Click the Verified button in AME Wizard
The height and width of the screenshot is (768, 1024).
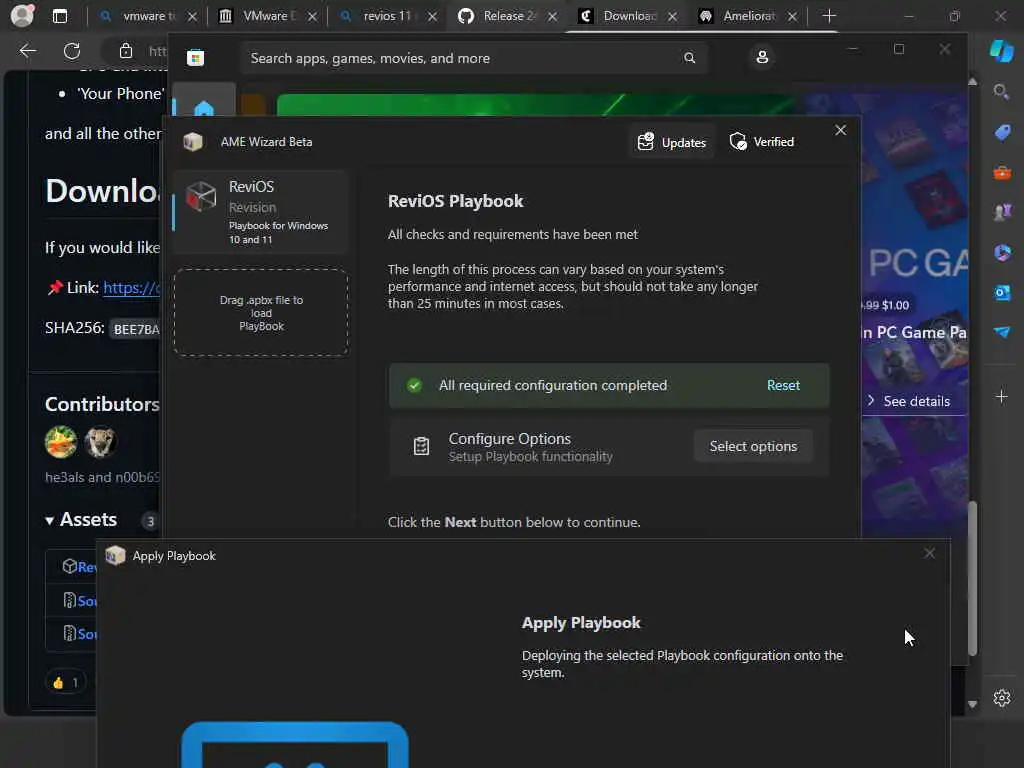tap(762, 142)
